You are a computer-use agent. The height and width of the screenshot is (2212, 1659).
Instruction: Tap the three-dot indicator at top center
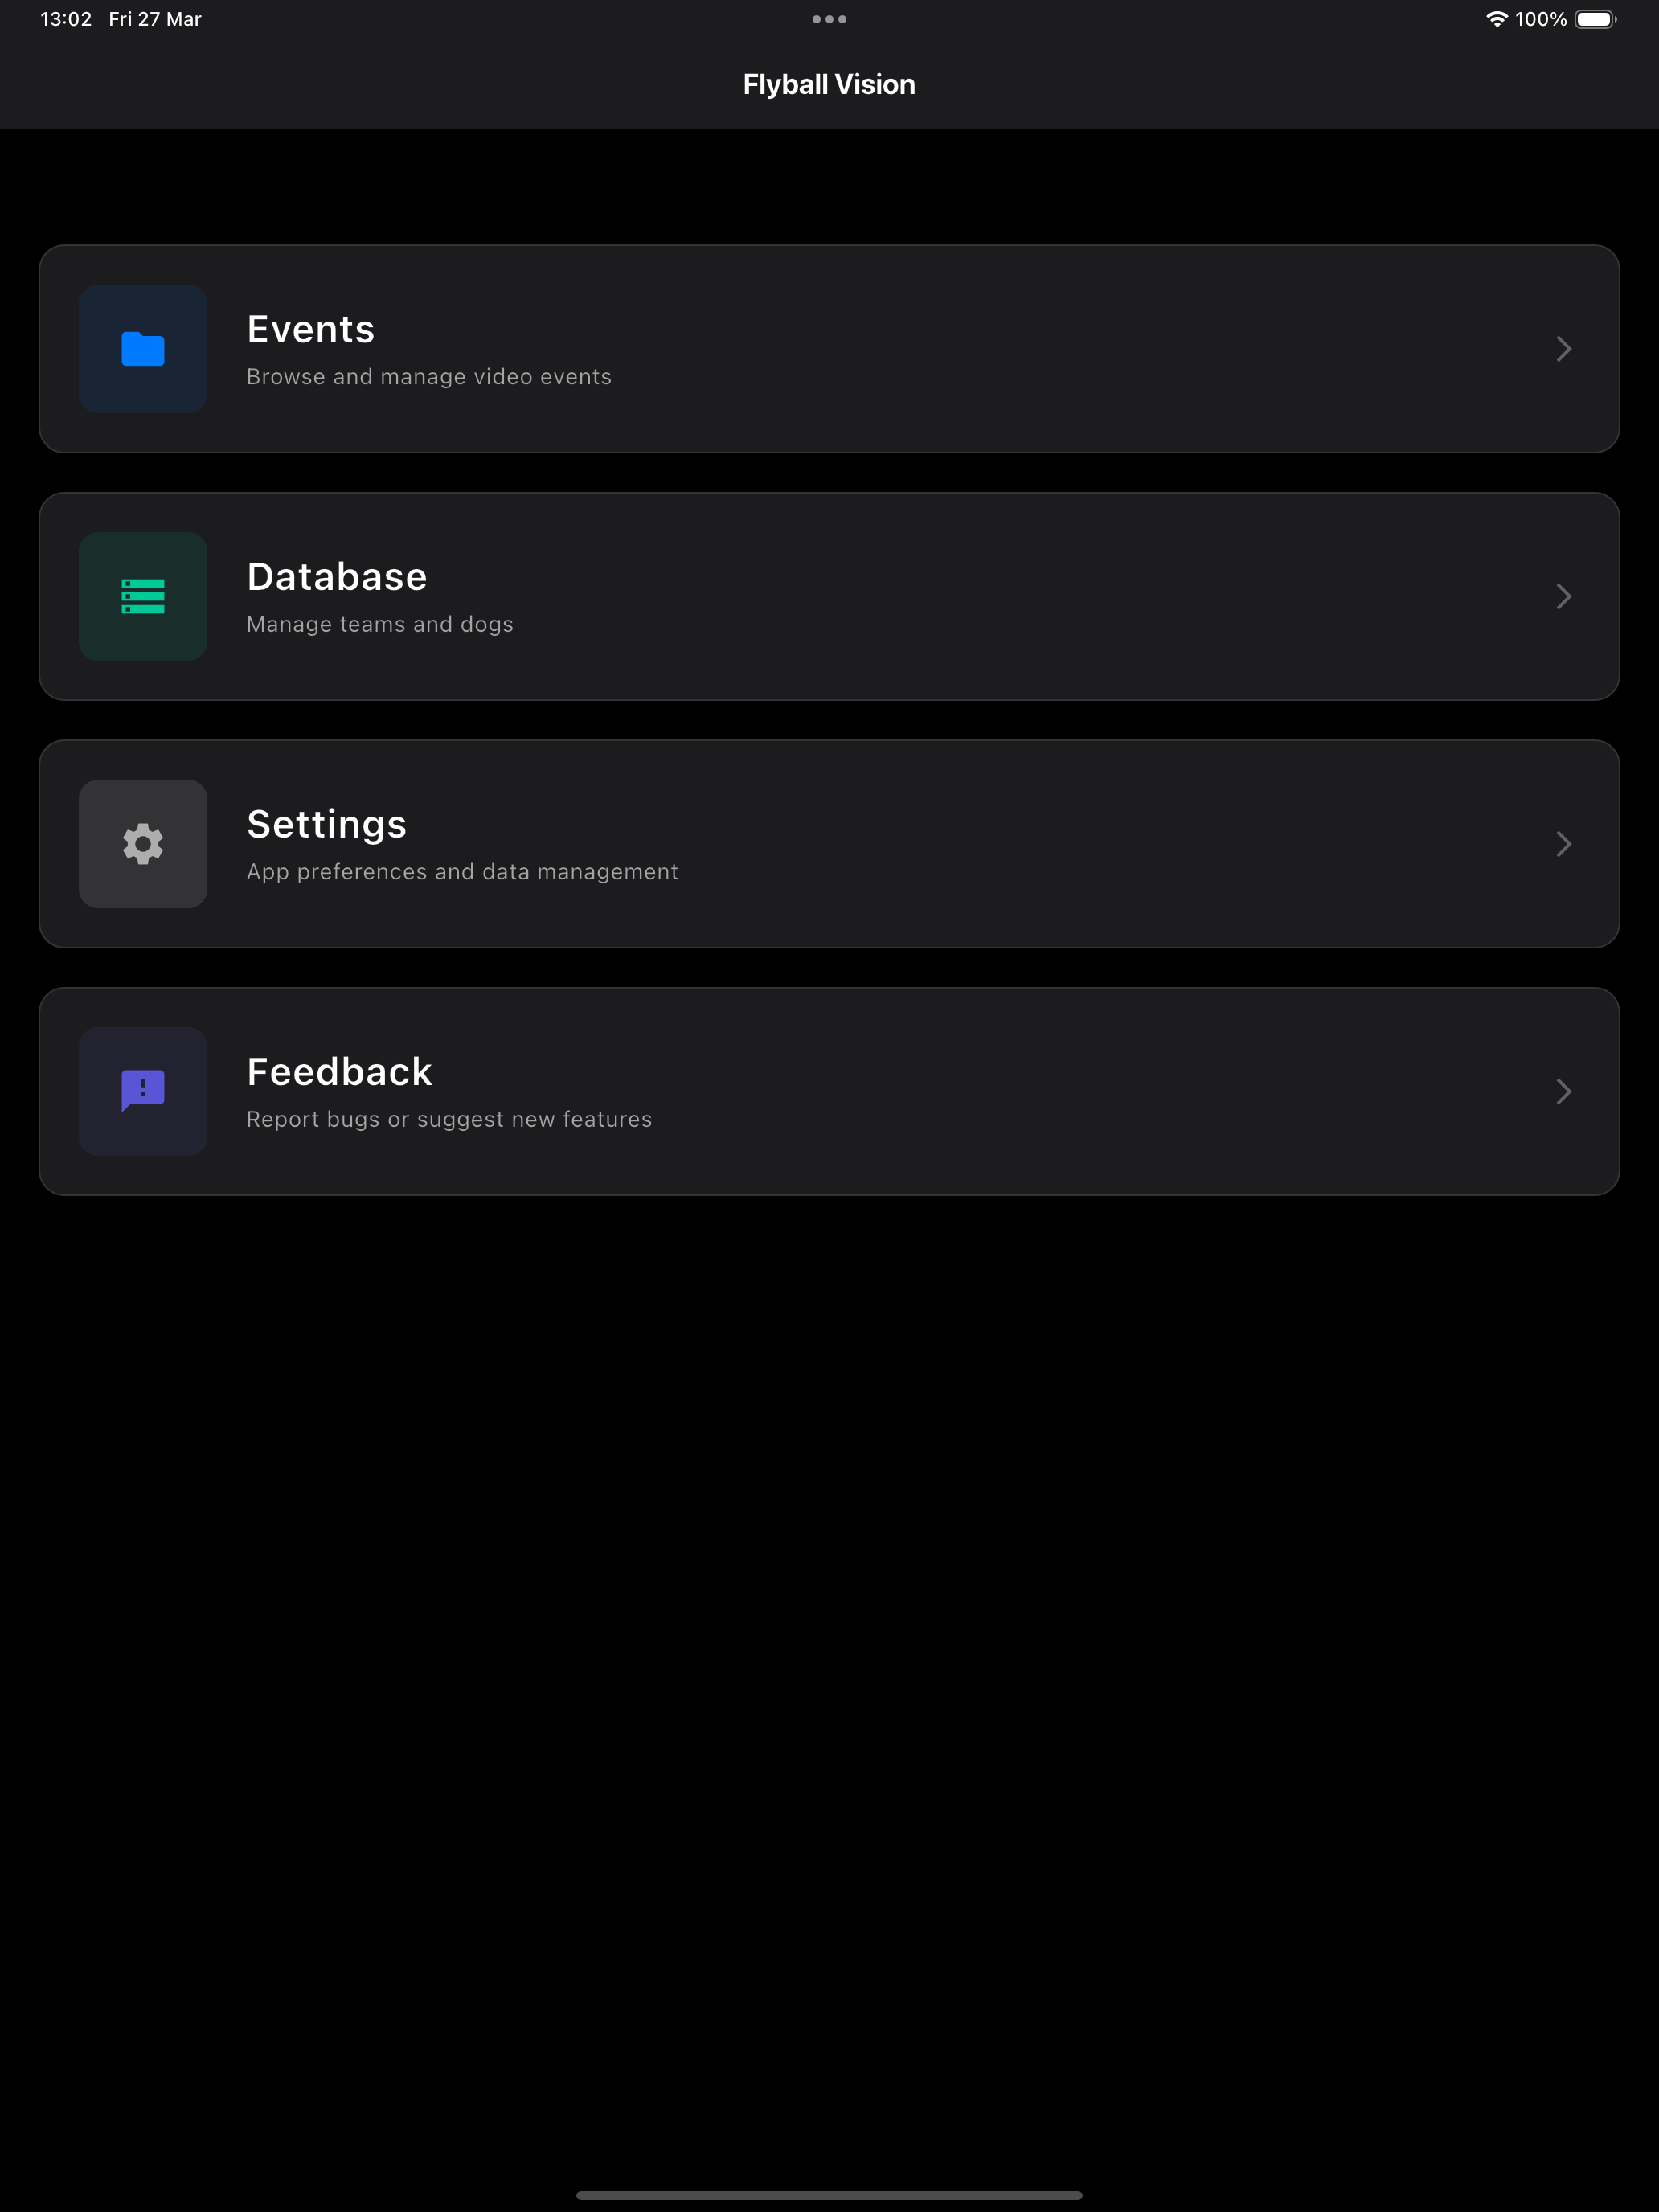(x=829, y=18)
